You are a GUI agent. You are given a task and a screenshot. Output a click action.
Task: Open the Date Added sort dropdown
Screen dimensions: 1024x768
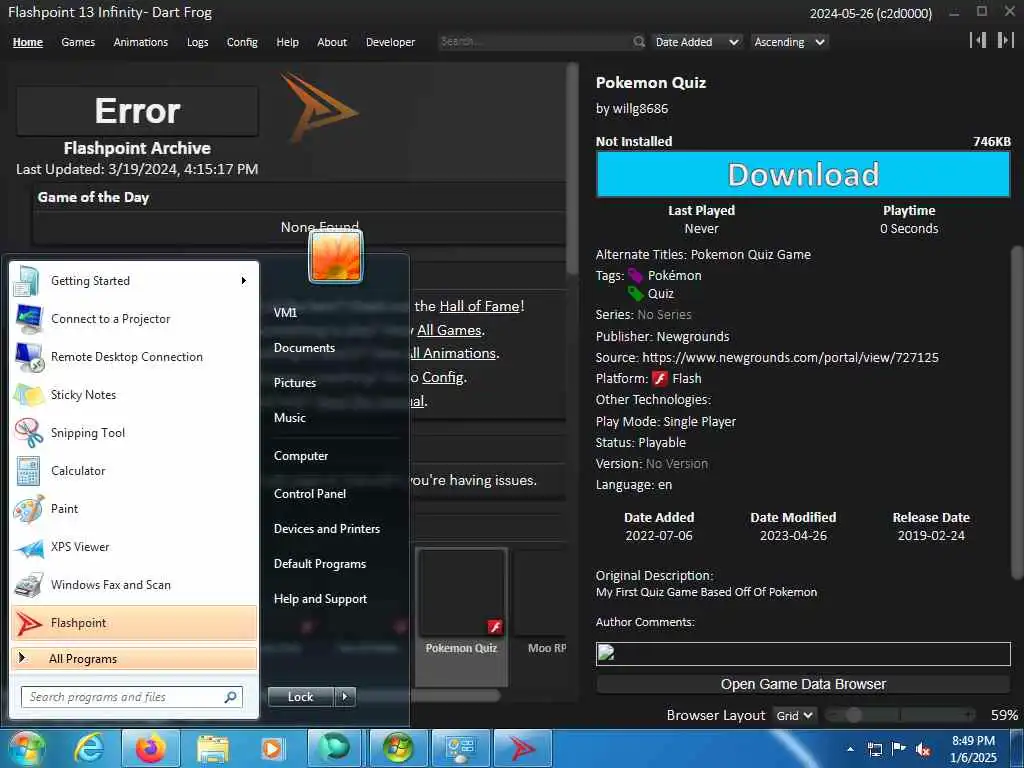click(696, 42)
